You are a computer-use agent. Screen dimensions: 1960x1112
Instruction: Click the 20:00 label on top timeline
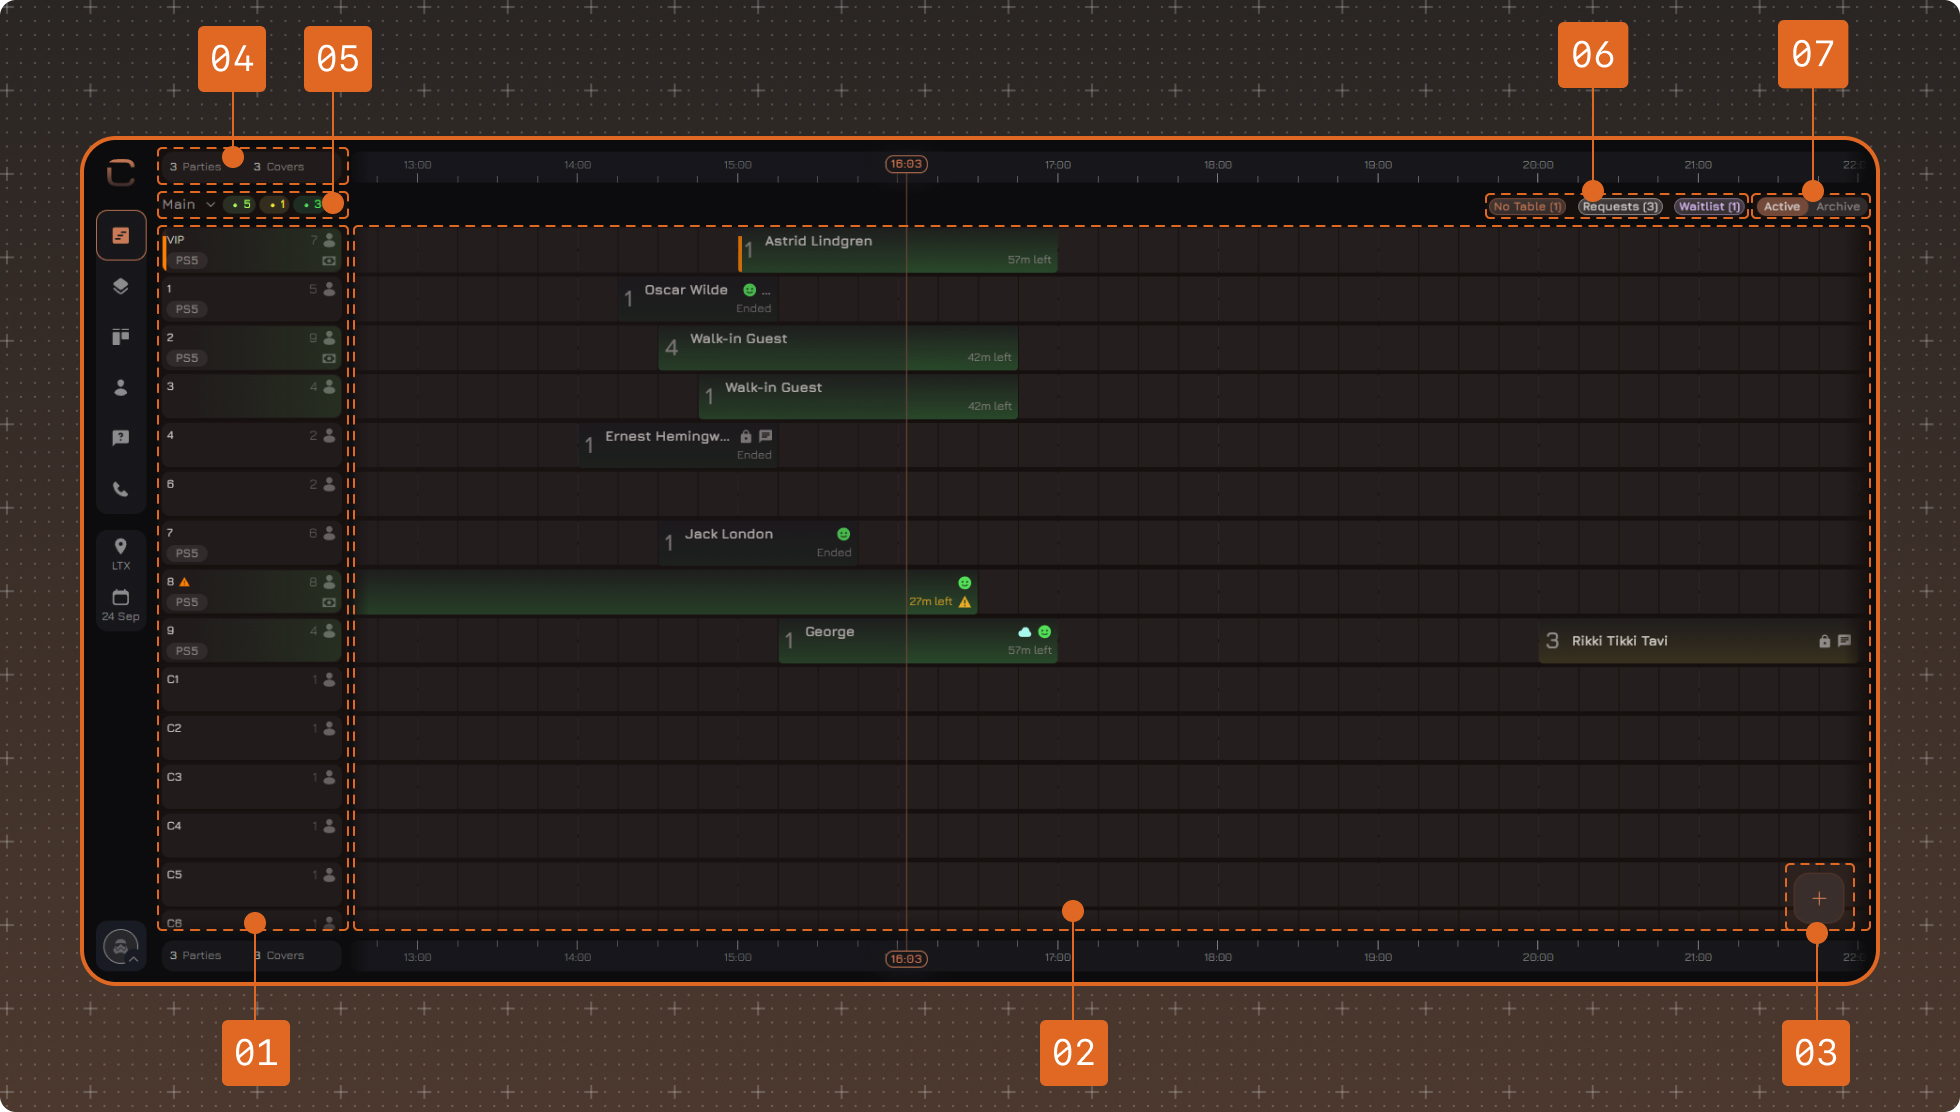coord(1538,165)
